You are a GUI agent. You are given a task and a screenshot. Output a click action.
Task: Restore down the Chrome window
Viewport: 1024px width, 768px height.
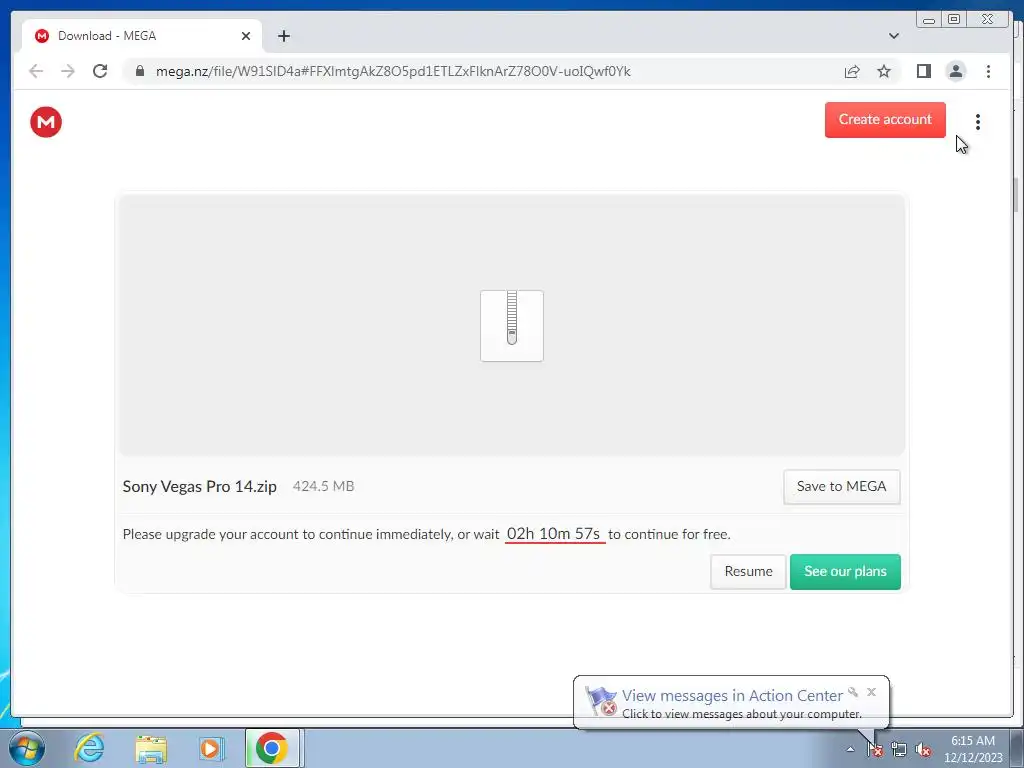click(x=953, y=20)
